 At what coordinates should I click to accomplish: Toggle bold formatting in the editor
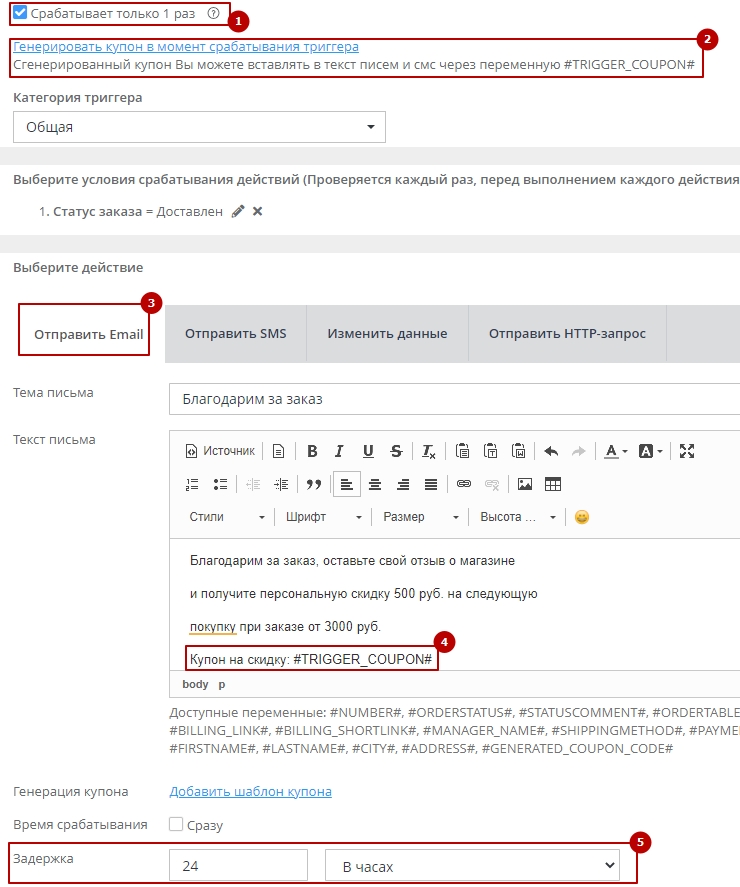click(x=312, y=451)
